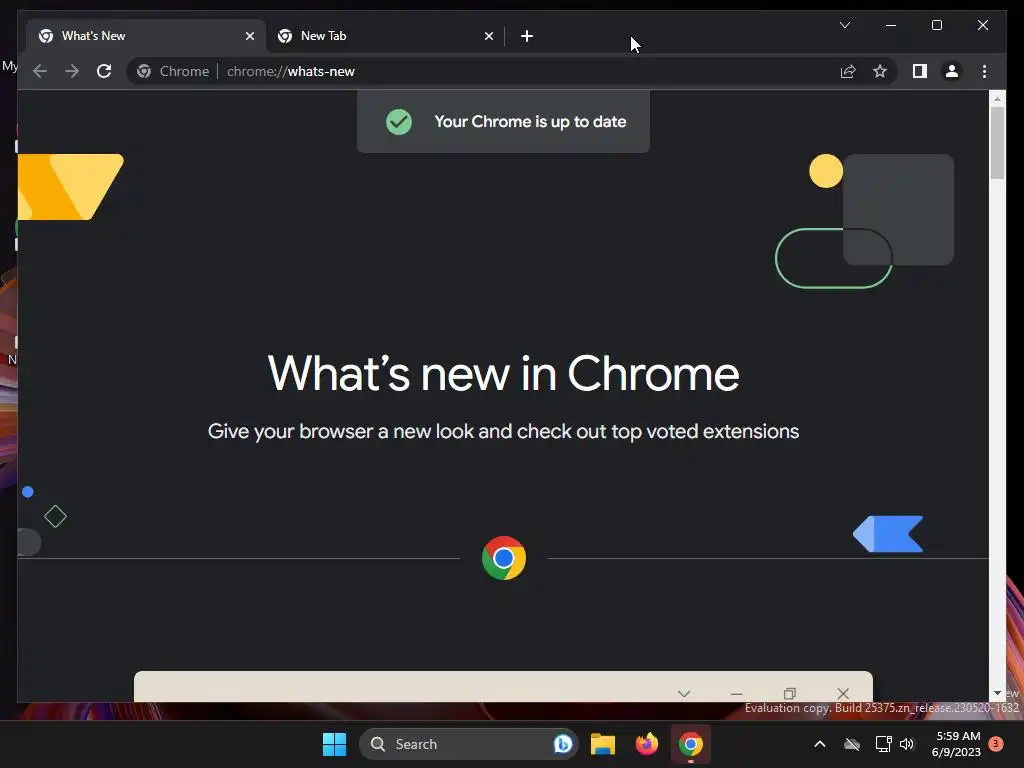1024x768 pixels.
Task: Open the volume speaker tray icon
Action: 907,744
